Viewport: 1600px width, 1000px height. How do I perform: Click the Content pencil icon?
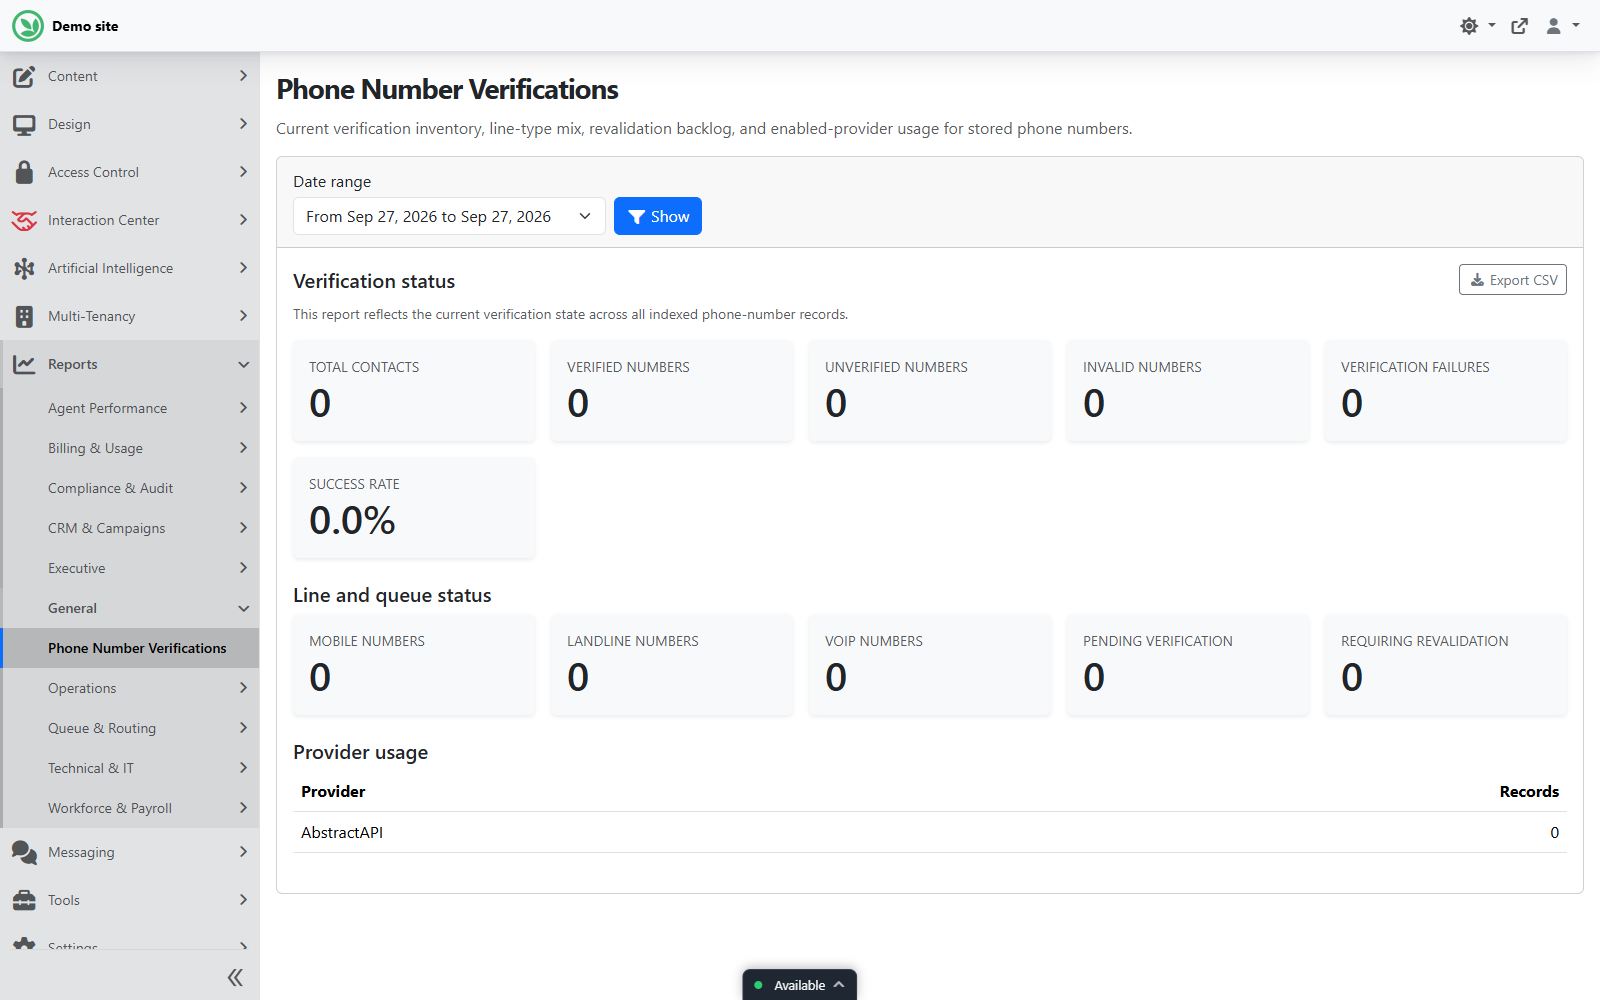click(24, 76)
